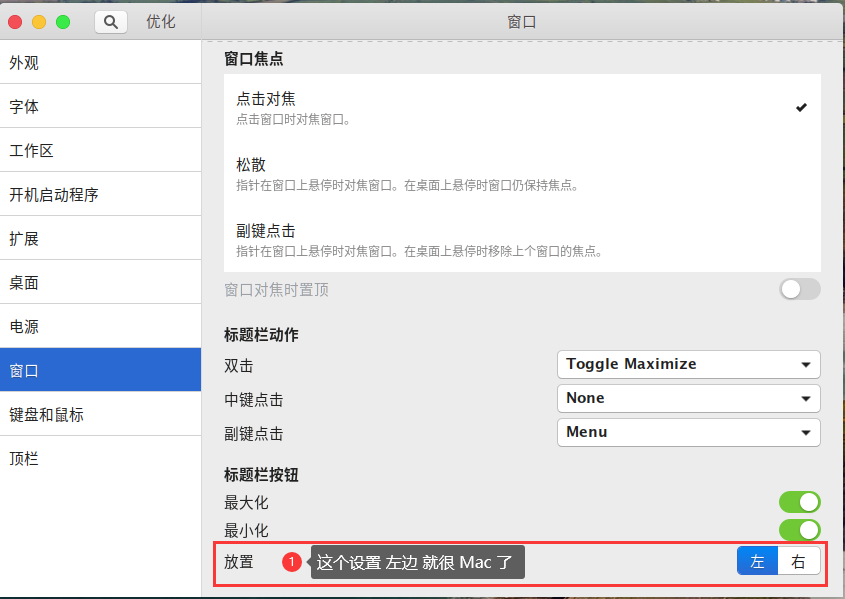Set button placement to 右

[799, 561]
